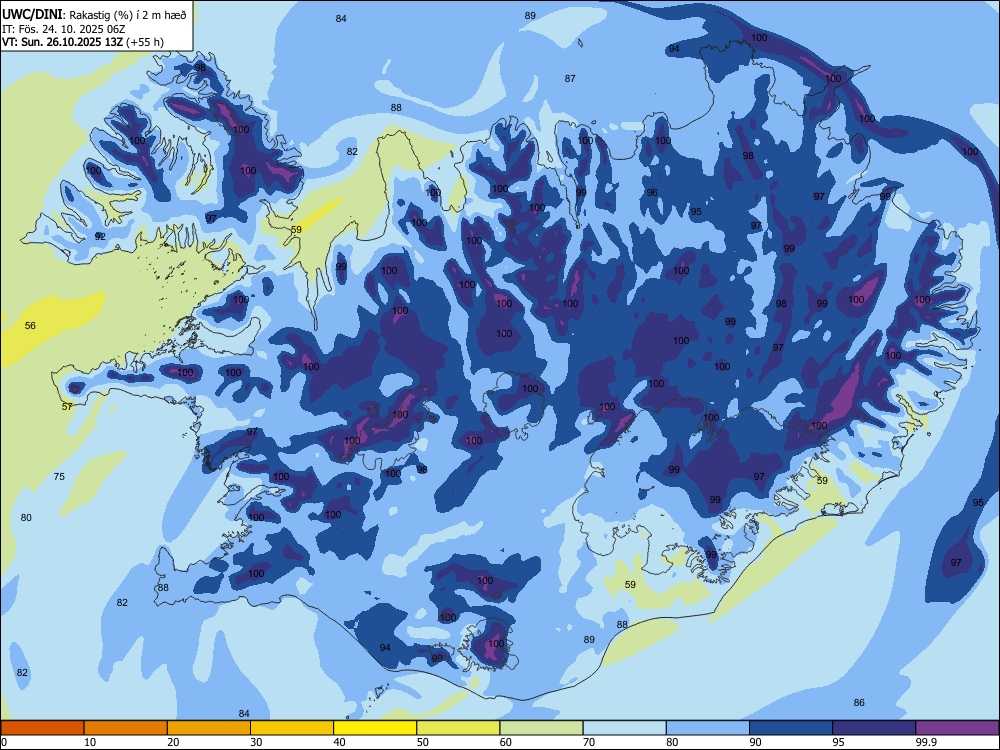Screen dimensions: 1000x750
Task: Click the '92' humidity value in Westfjords
Action: [99, 237]
